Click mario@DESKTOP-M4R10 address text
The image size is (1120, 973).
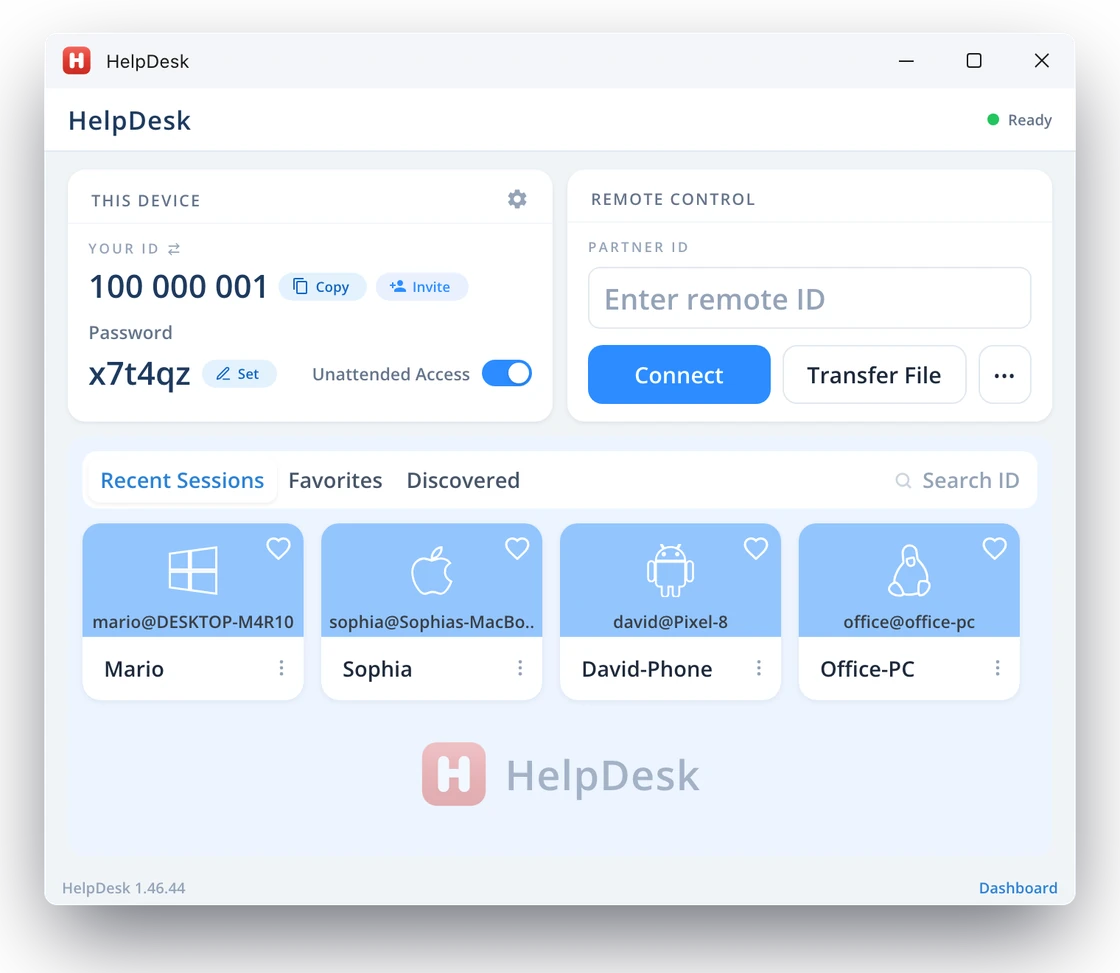click(x=193, y=622)
